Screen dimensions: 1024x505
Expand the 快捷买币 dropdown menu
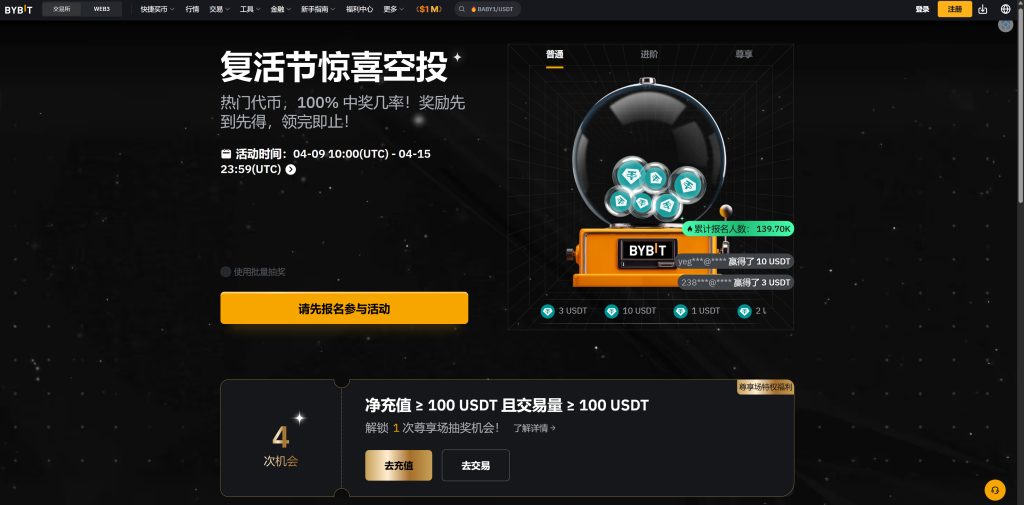(x=157, y=9)
